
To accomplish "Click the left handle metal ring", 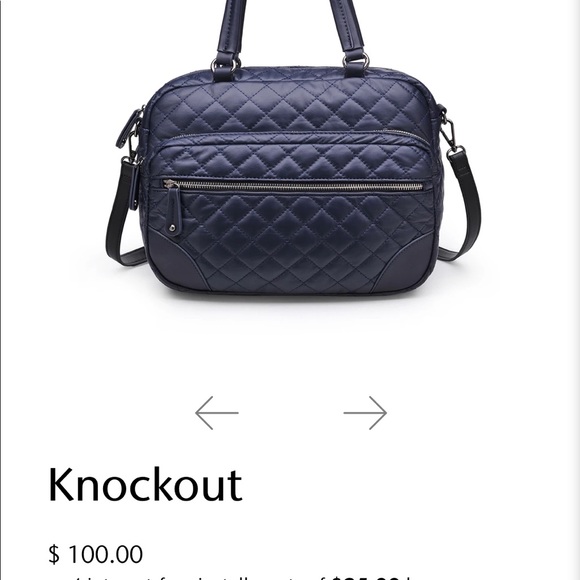I will click(226, 64).
